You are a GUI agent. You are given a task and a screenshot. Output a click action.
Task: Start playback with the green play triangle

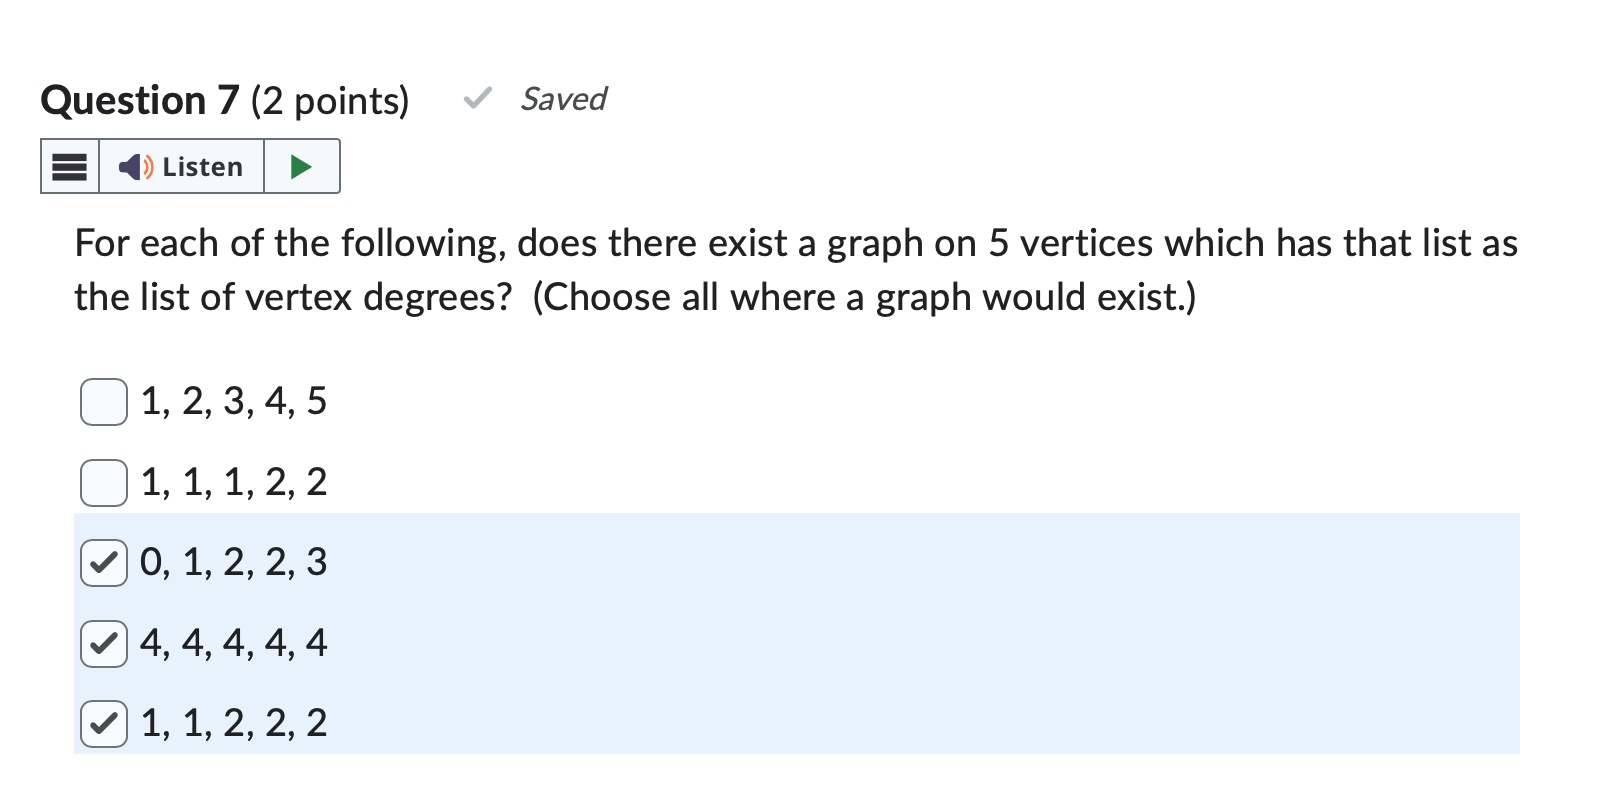pyautogui.click(x=301, y=166)
